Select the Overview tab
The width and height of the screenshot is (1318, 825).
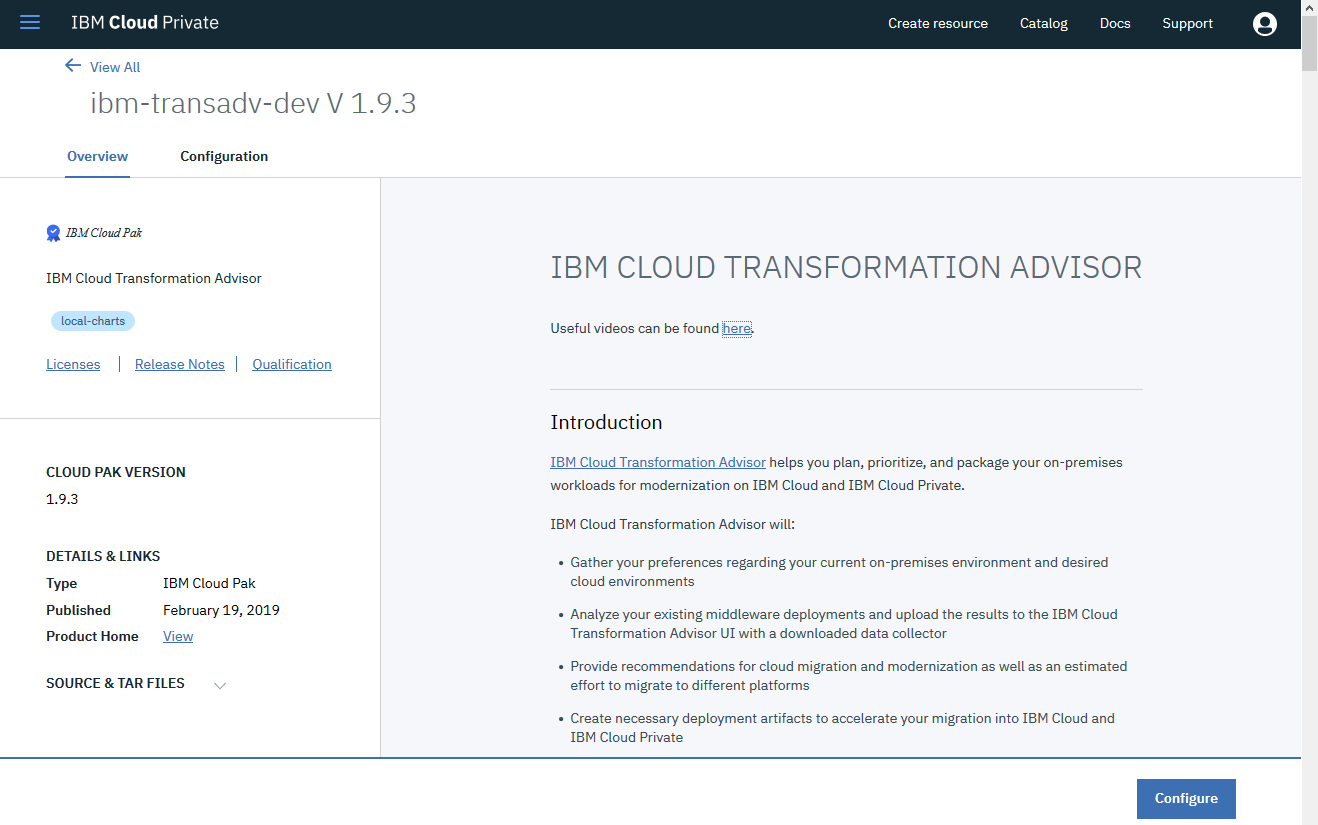[x=97, y=156]
